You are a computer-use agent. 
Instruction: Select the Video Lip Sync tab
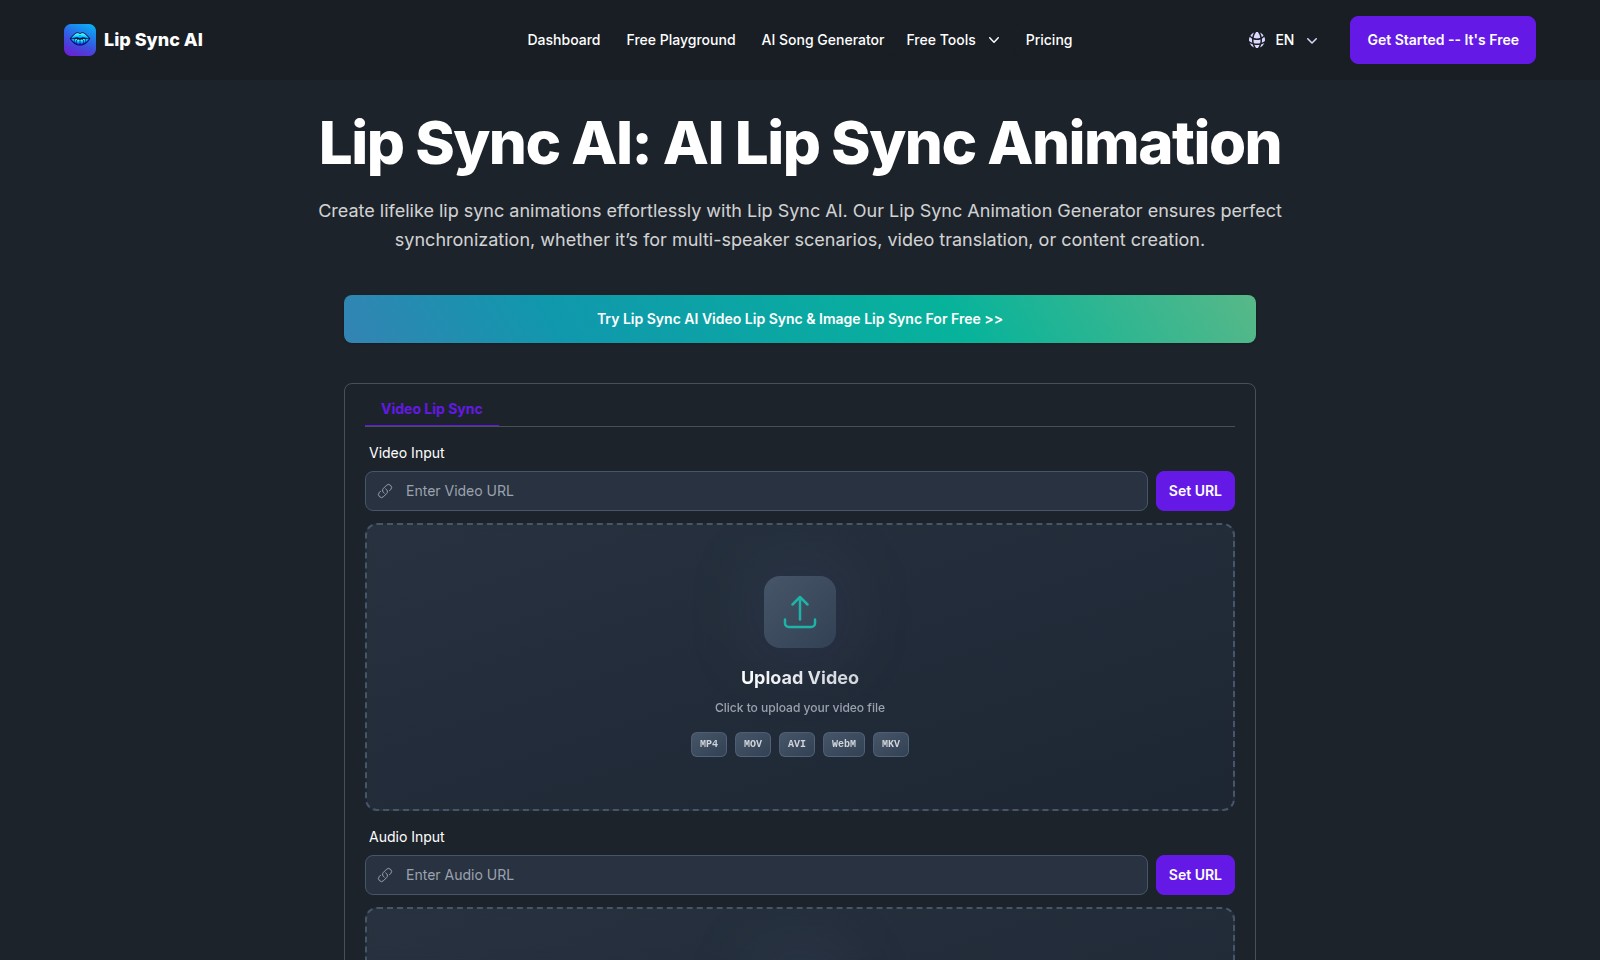click(432, 409)
